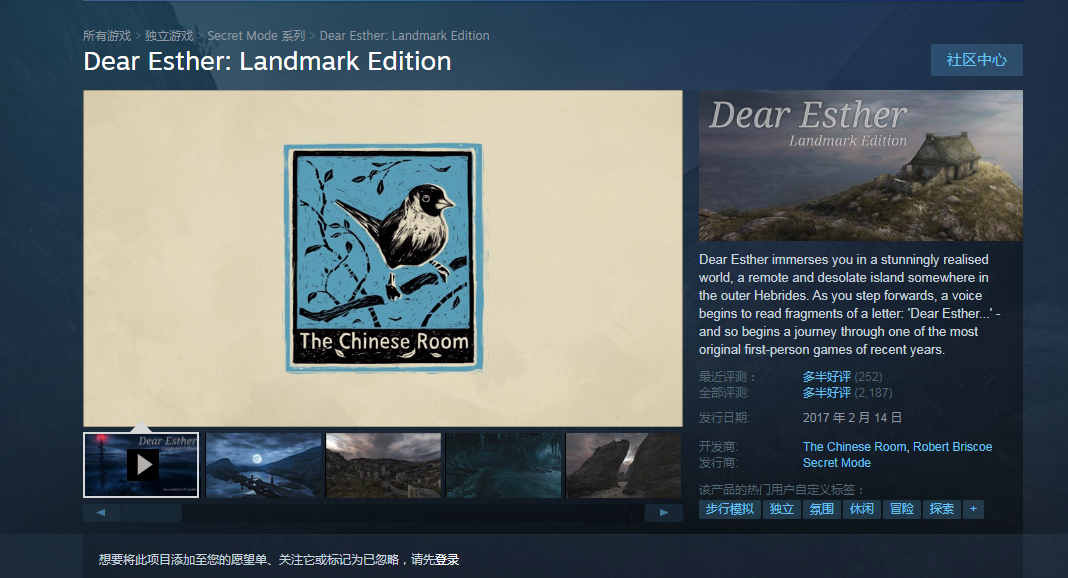Select the 氛围 tag

(x=821, y=509)
